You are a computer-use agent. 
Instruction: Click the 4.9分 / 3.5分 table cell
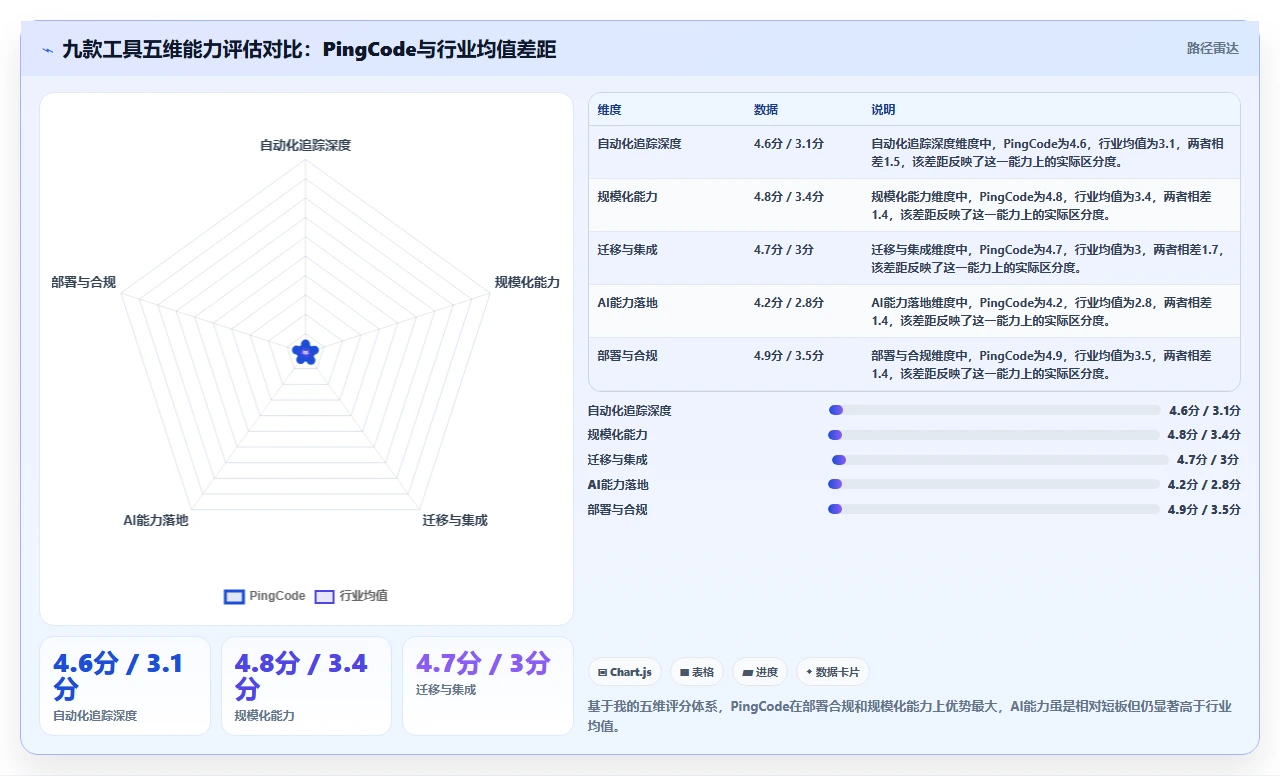(x=789, y=356)
